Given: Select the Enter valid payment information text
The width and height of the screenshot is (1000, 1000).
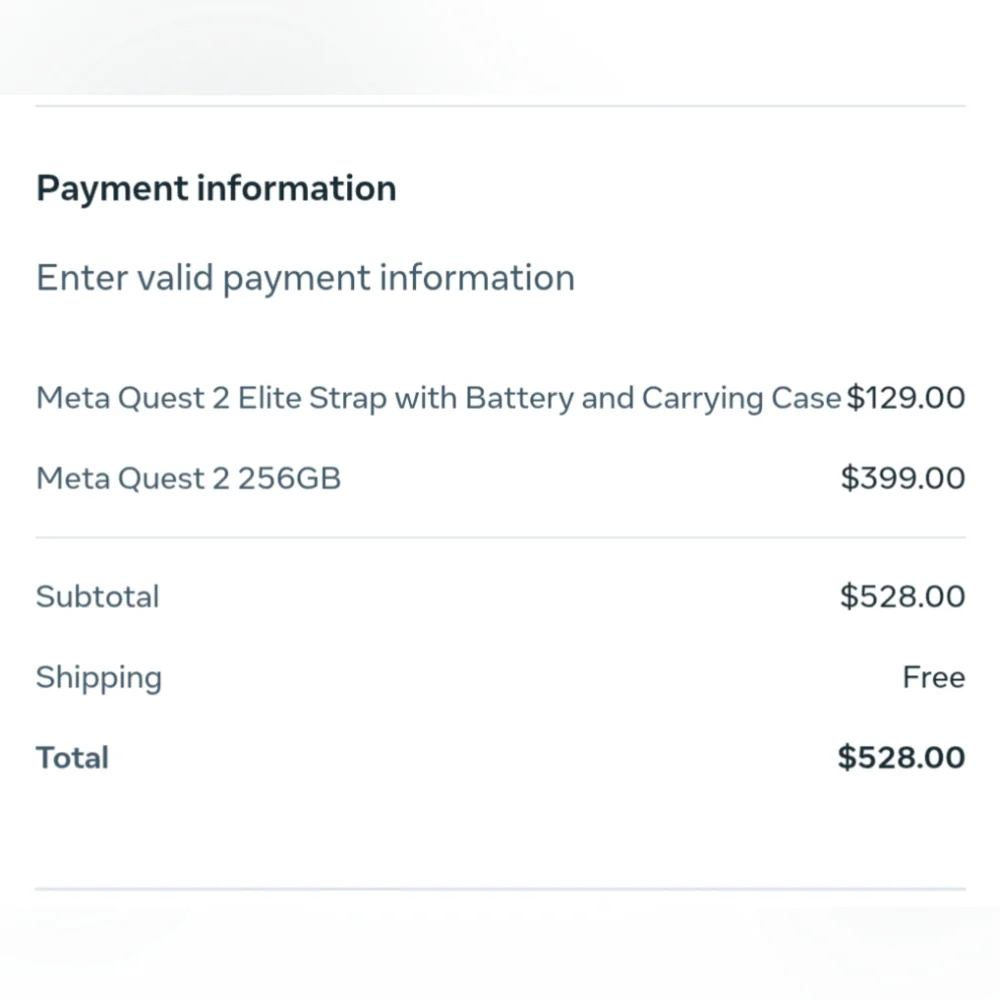Looking at the screenshot, I should tap(305, 278).
